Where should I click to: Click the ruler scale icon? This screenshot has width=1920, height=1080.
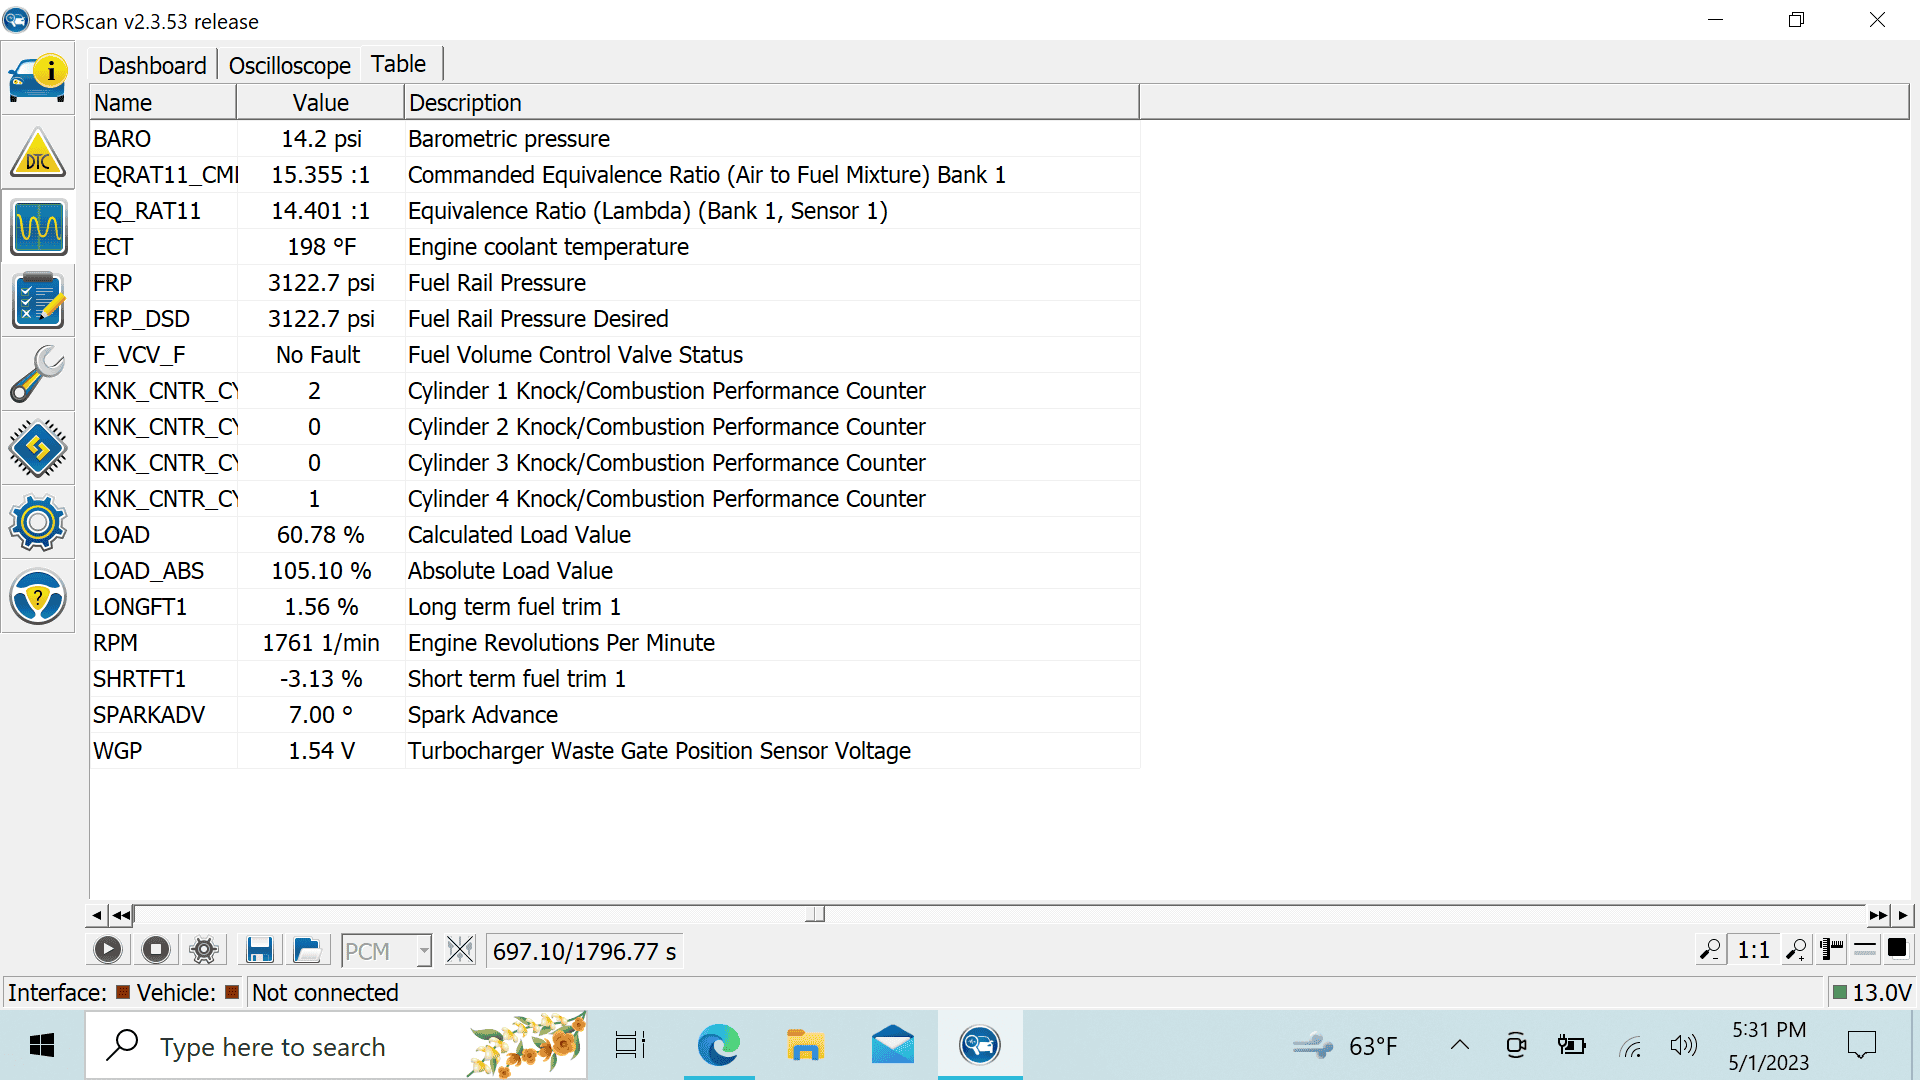1832,950
